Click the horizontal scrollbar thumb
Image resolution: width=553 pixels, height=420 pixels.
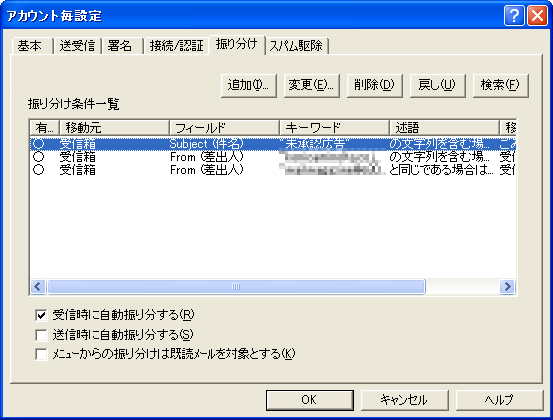[236, 286]
